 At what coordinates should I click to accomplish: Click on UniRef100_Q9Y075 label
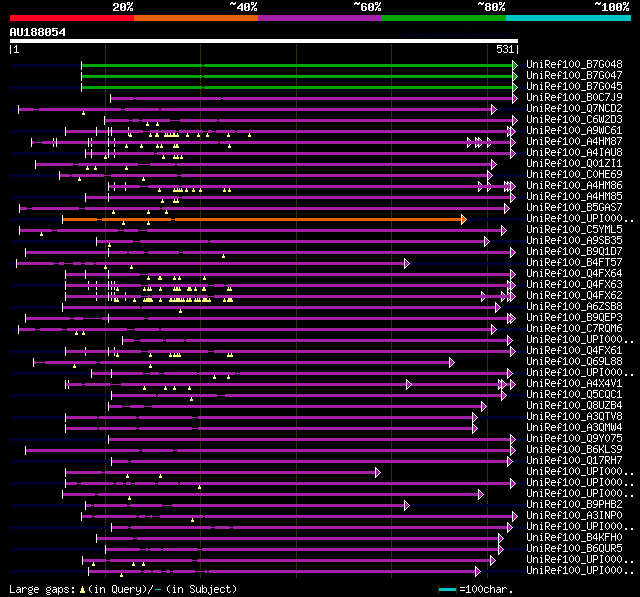pyautogui.click(x=574, y=439)
